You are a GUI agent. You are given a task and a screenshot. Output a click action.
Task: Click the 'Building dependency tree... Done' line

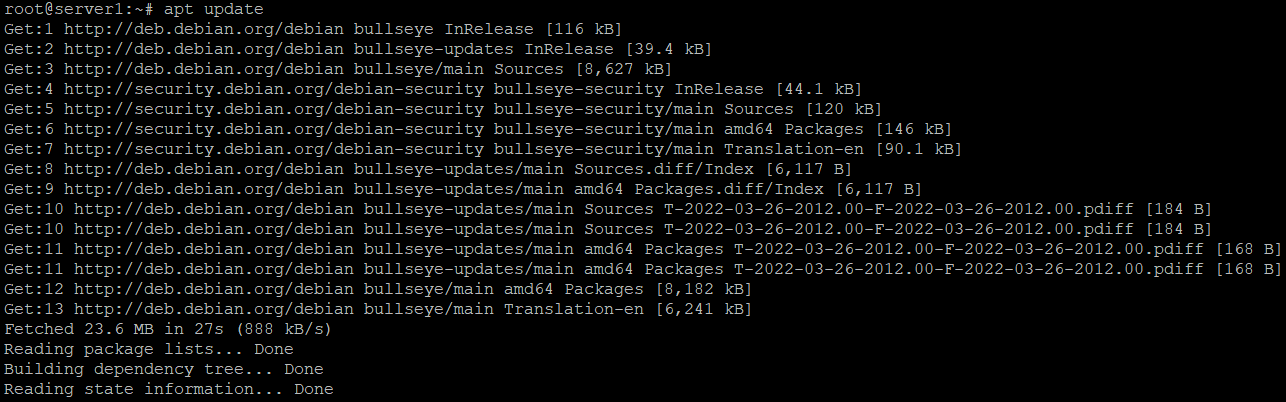click(x=164, y=369)
